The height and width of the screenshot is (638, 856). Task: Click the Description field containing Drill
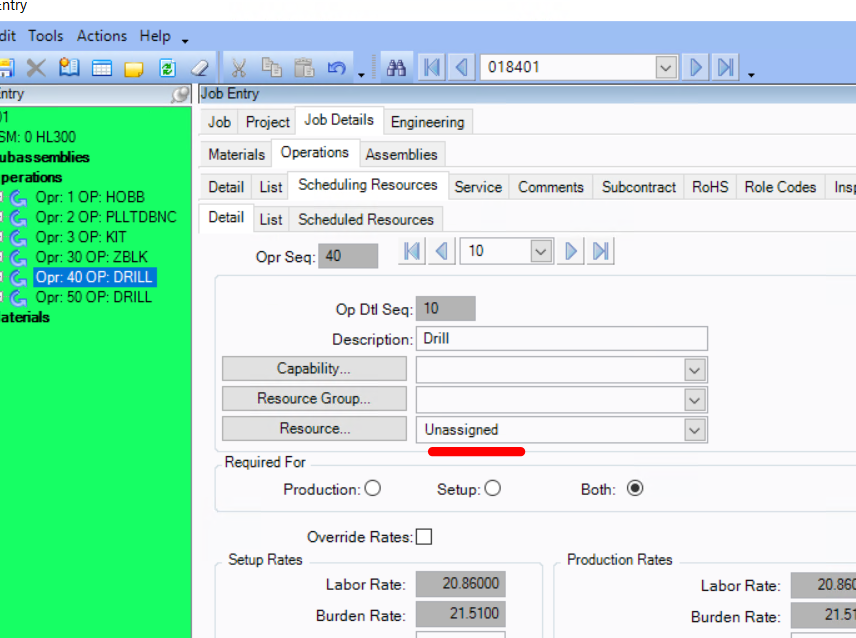(x=562, y=338)
